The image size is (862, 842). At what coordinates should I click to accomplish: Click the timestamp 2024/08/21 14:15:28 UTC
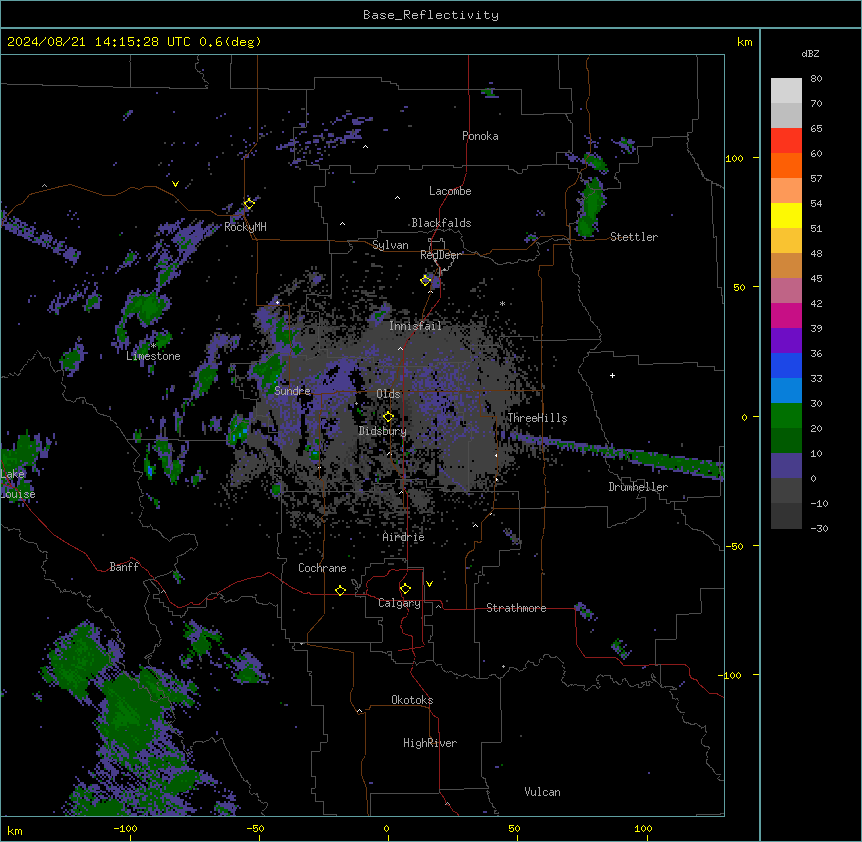point(99,42)
